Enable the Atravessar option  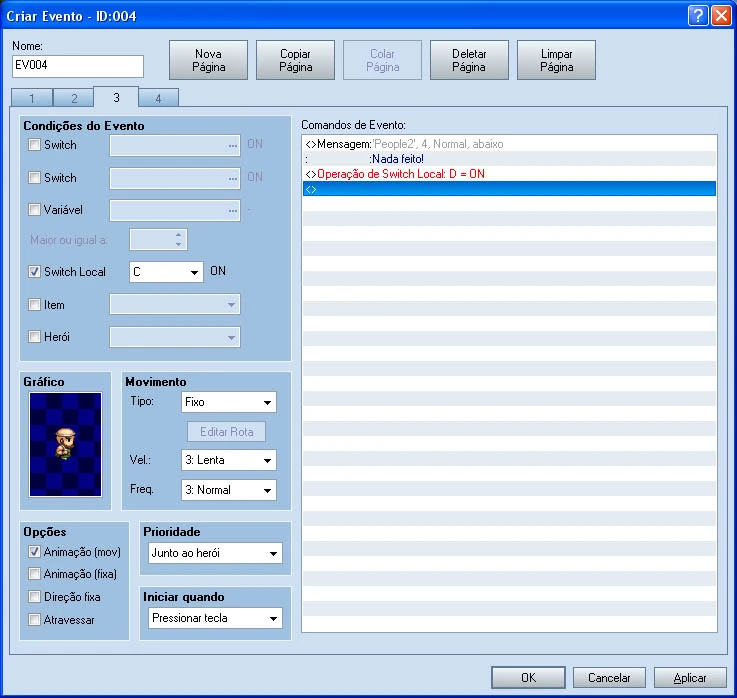coord(34,620)
